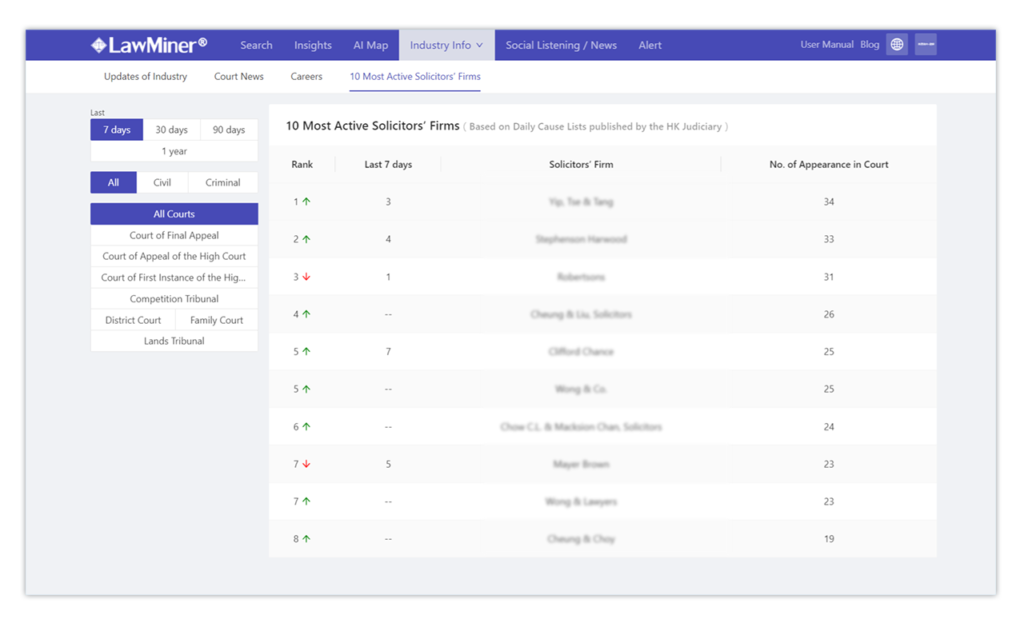Image resolution: width=1024 pixels, height=627 pixels.
Task: Filter by Civil cases
Action: [162, 182]
